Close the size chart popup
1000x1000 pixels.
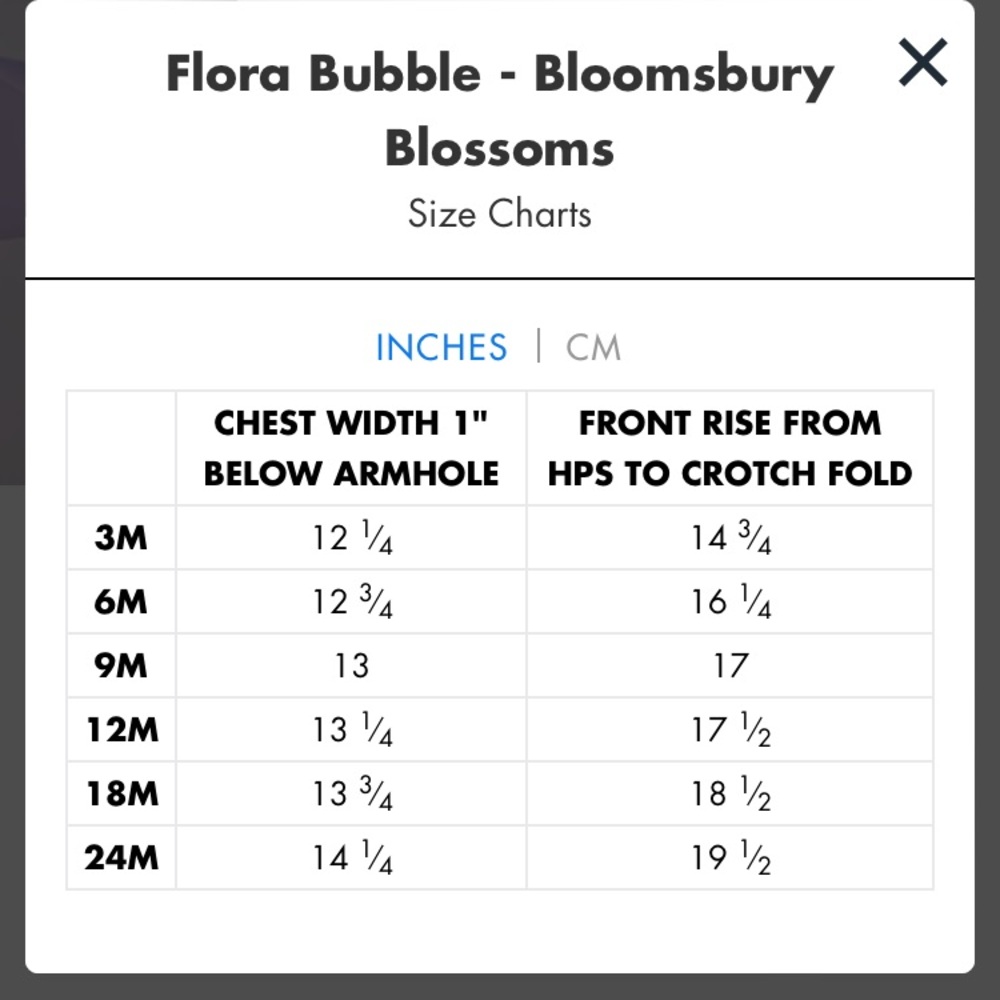922,62
